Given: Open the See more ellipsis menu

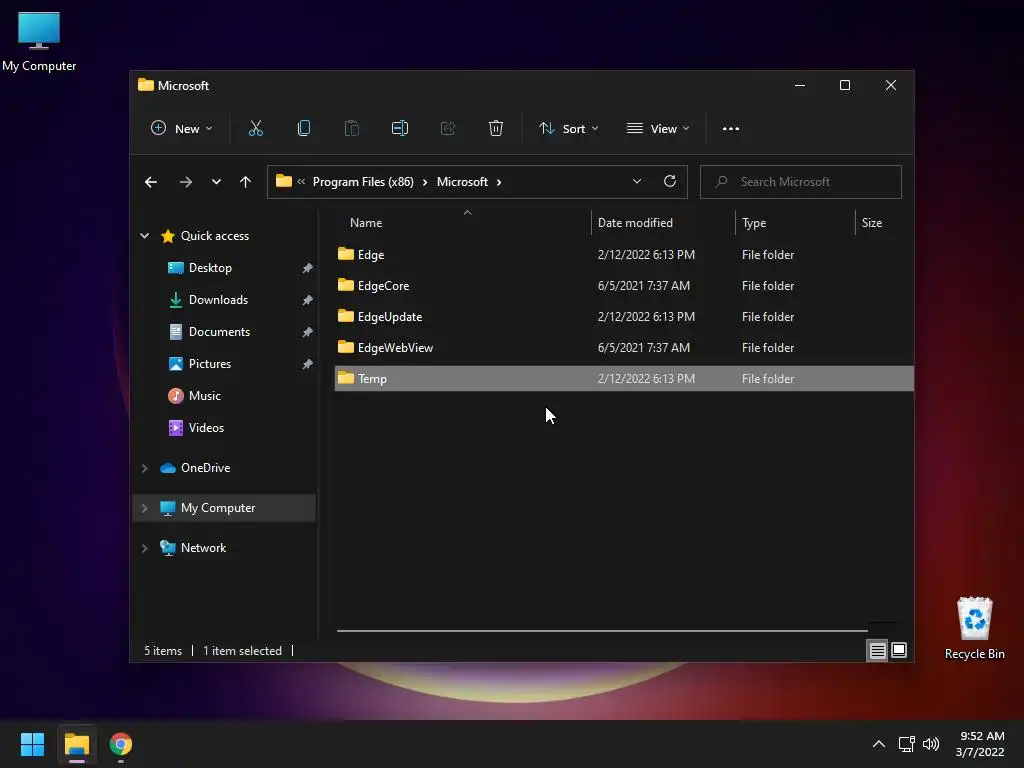Looking at the screenshot, I should [731, 129].
